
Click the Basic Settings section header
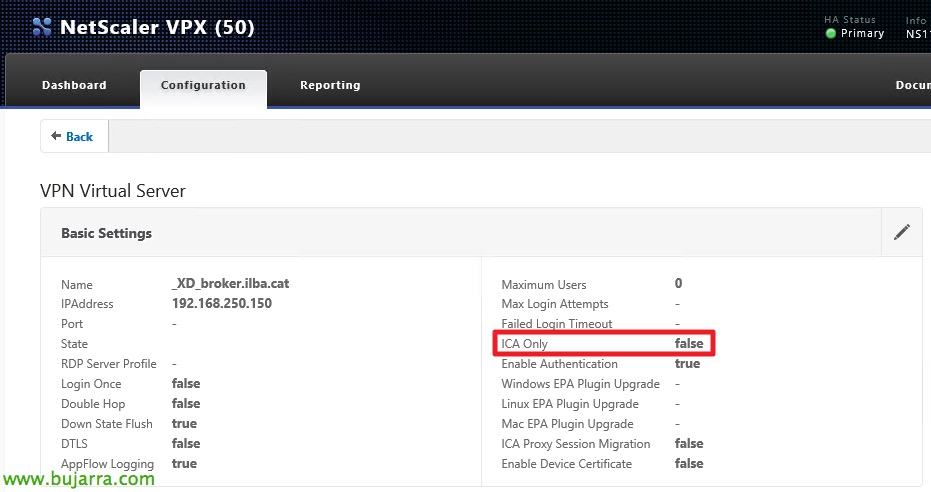click(x=106, y=233)
